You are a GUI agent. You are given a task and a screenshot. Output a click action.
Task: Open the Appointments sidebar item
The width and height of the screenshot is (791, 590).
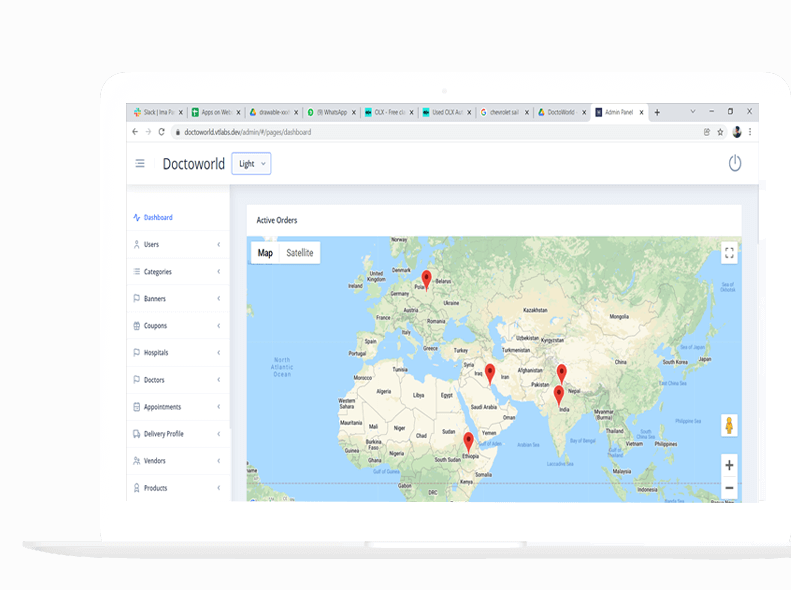(x=177, y=407)
